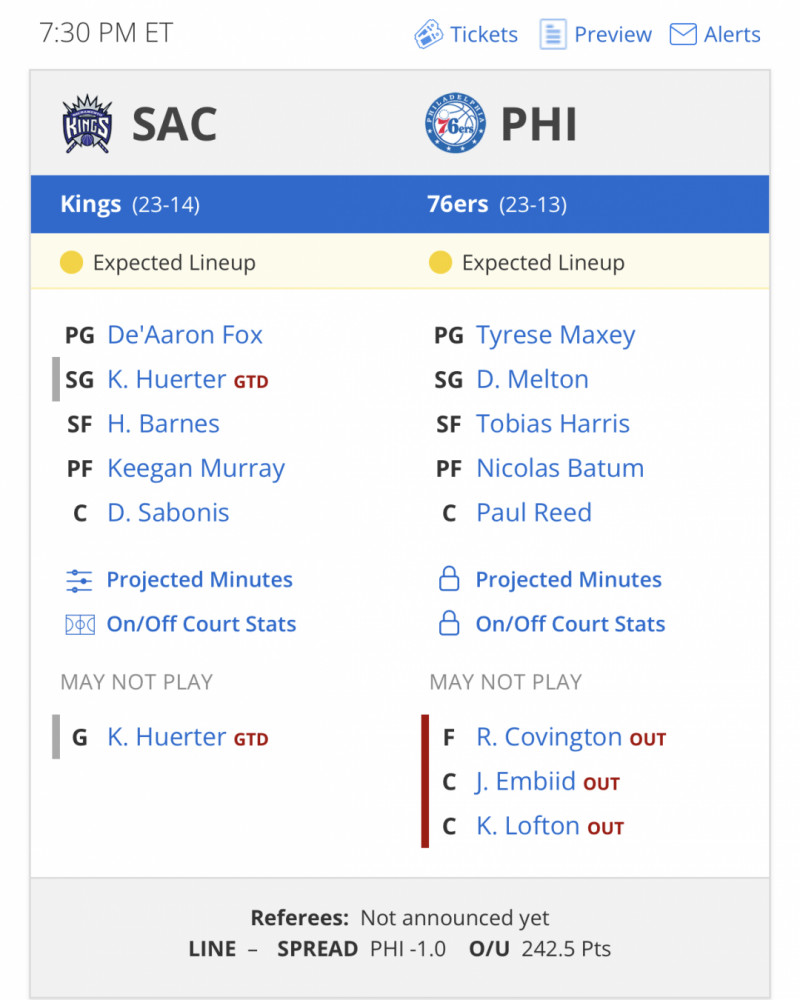
Task: Click the Alerts envelope icon
Action: click(x=683, y=34)
